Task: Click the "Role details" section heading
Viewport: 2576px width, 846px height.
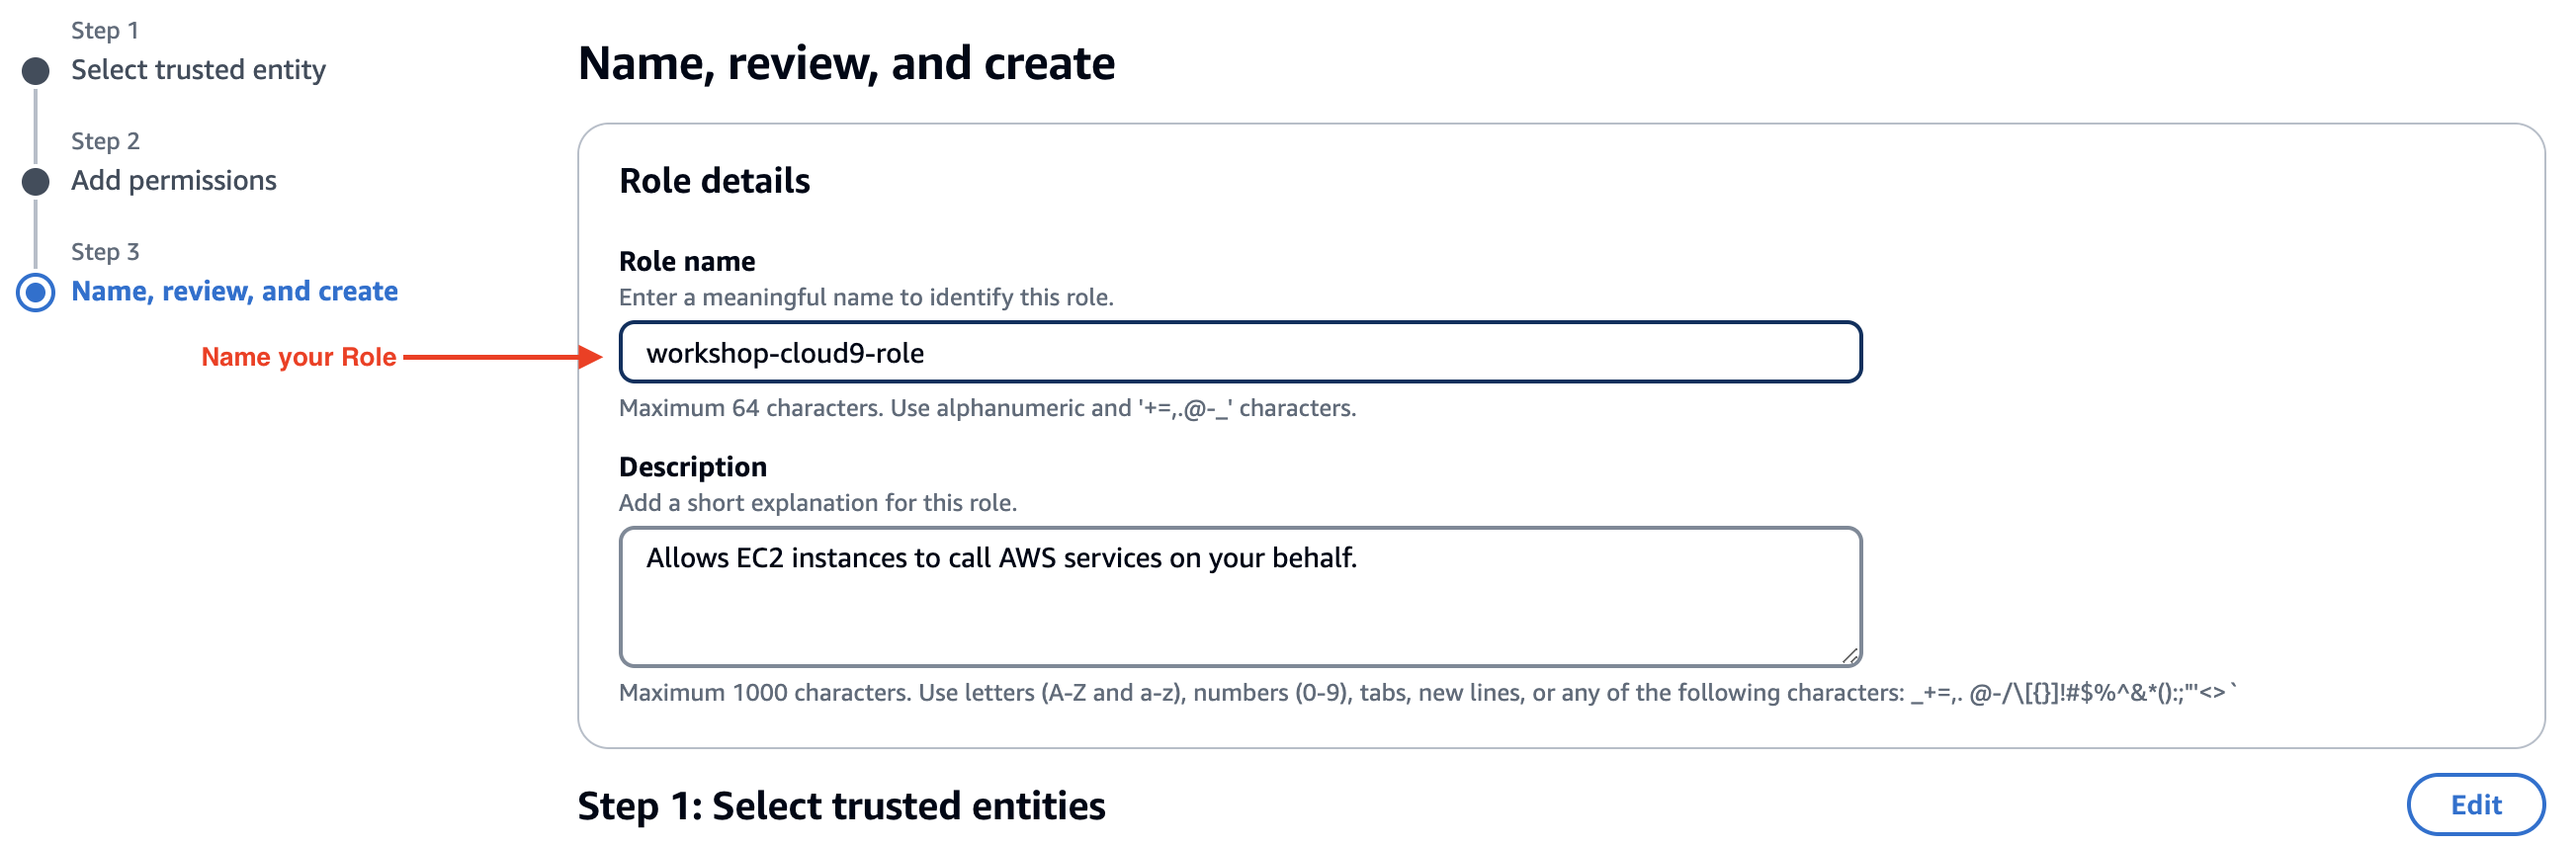Action: tap(716, 181)
